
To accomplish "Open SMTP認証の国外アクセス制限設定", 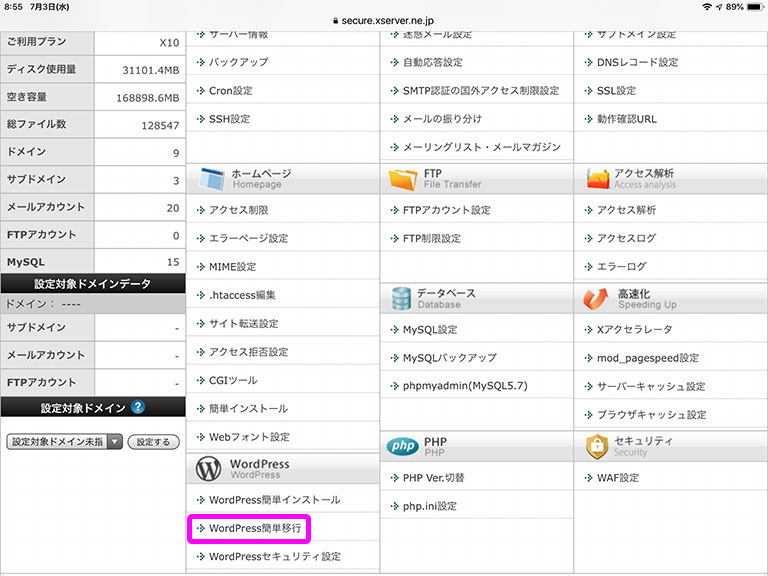I will click(480, 91).
